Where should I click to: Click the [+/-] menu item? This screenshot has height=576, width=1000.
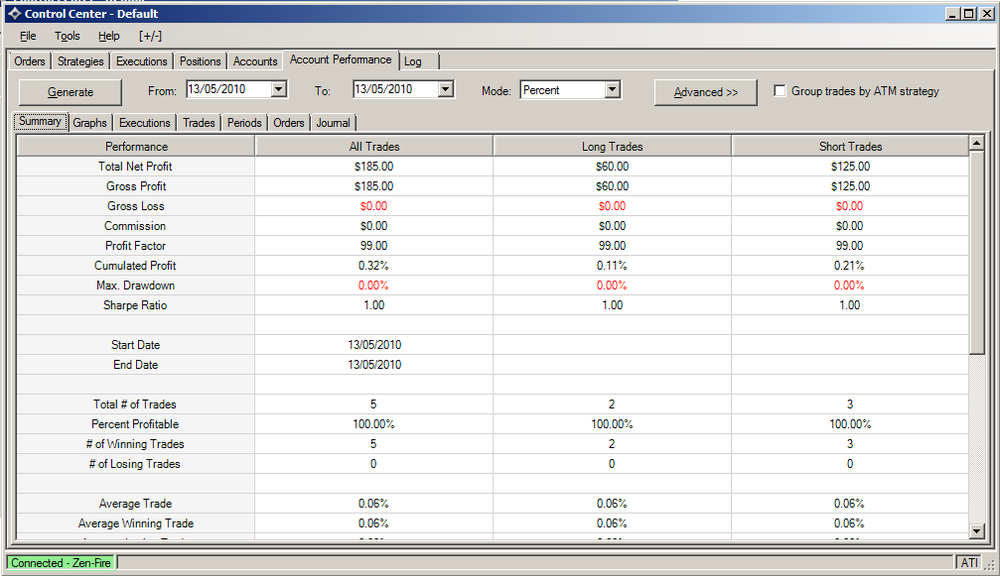point(151,36)
